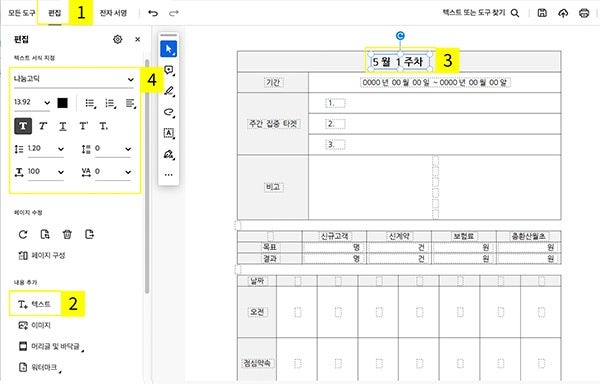This screenshot has width=600, height=384.
Task: Open more tools ellipsis
Action: pos(169,175)
